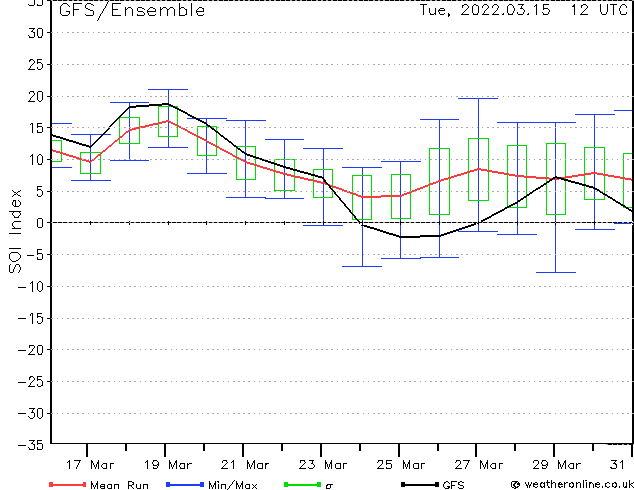The image size is (634, 490).
Task: Click the '27 Mar' x-axis label
Action: pyautogui.click(x=478, y=465)
